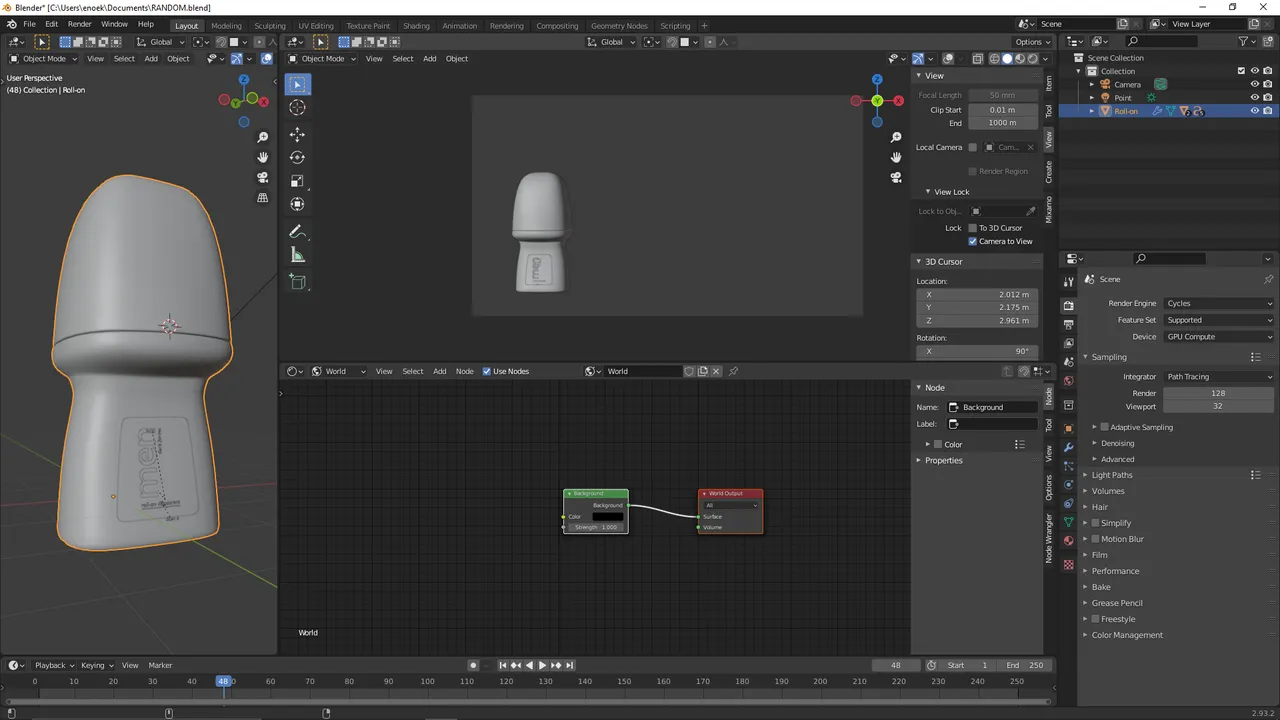The image size is (1280, 720).
Task: Jump to the end frame
Action: [570, 665]
